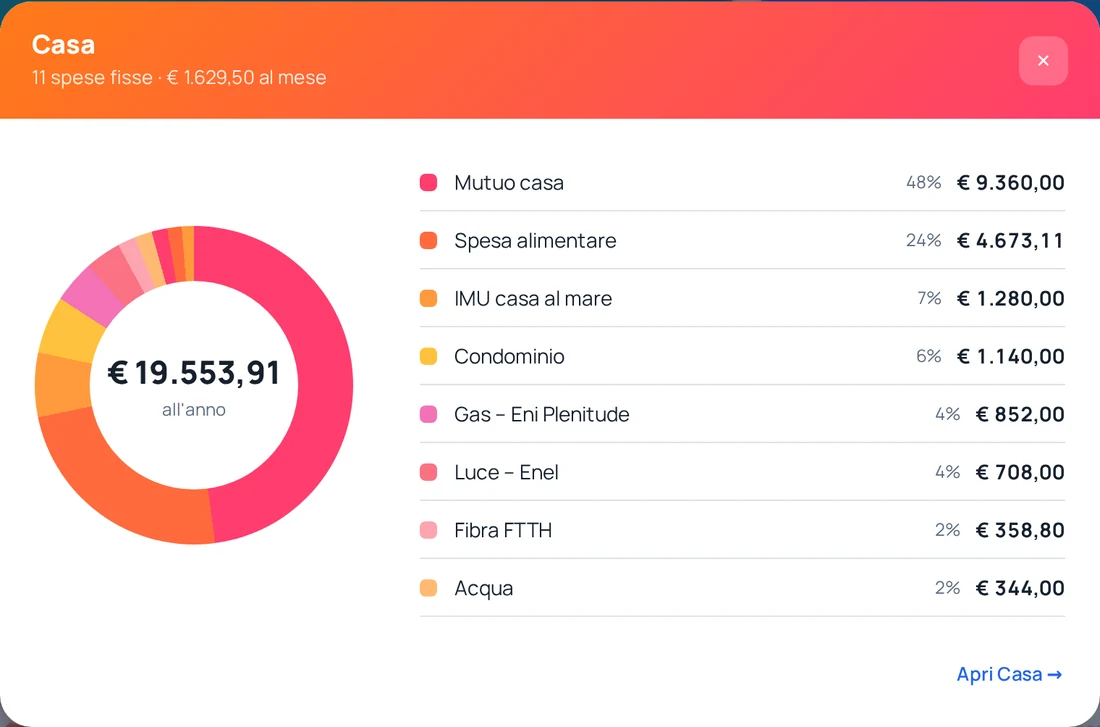
Task: Click the 'Acqua' row label
Action: tap(483, 588)
